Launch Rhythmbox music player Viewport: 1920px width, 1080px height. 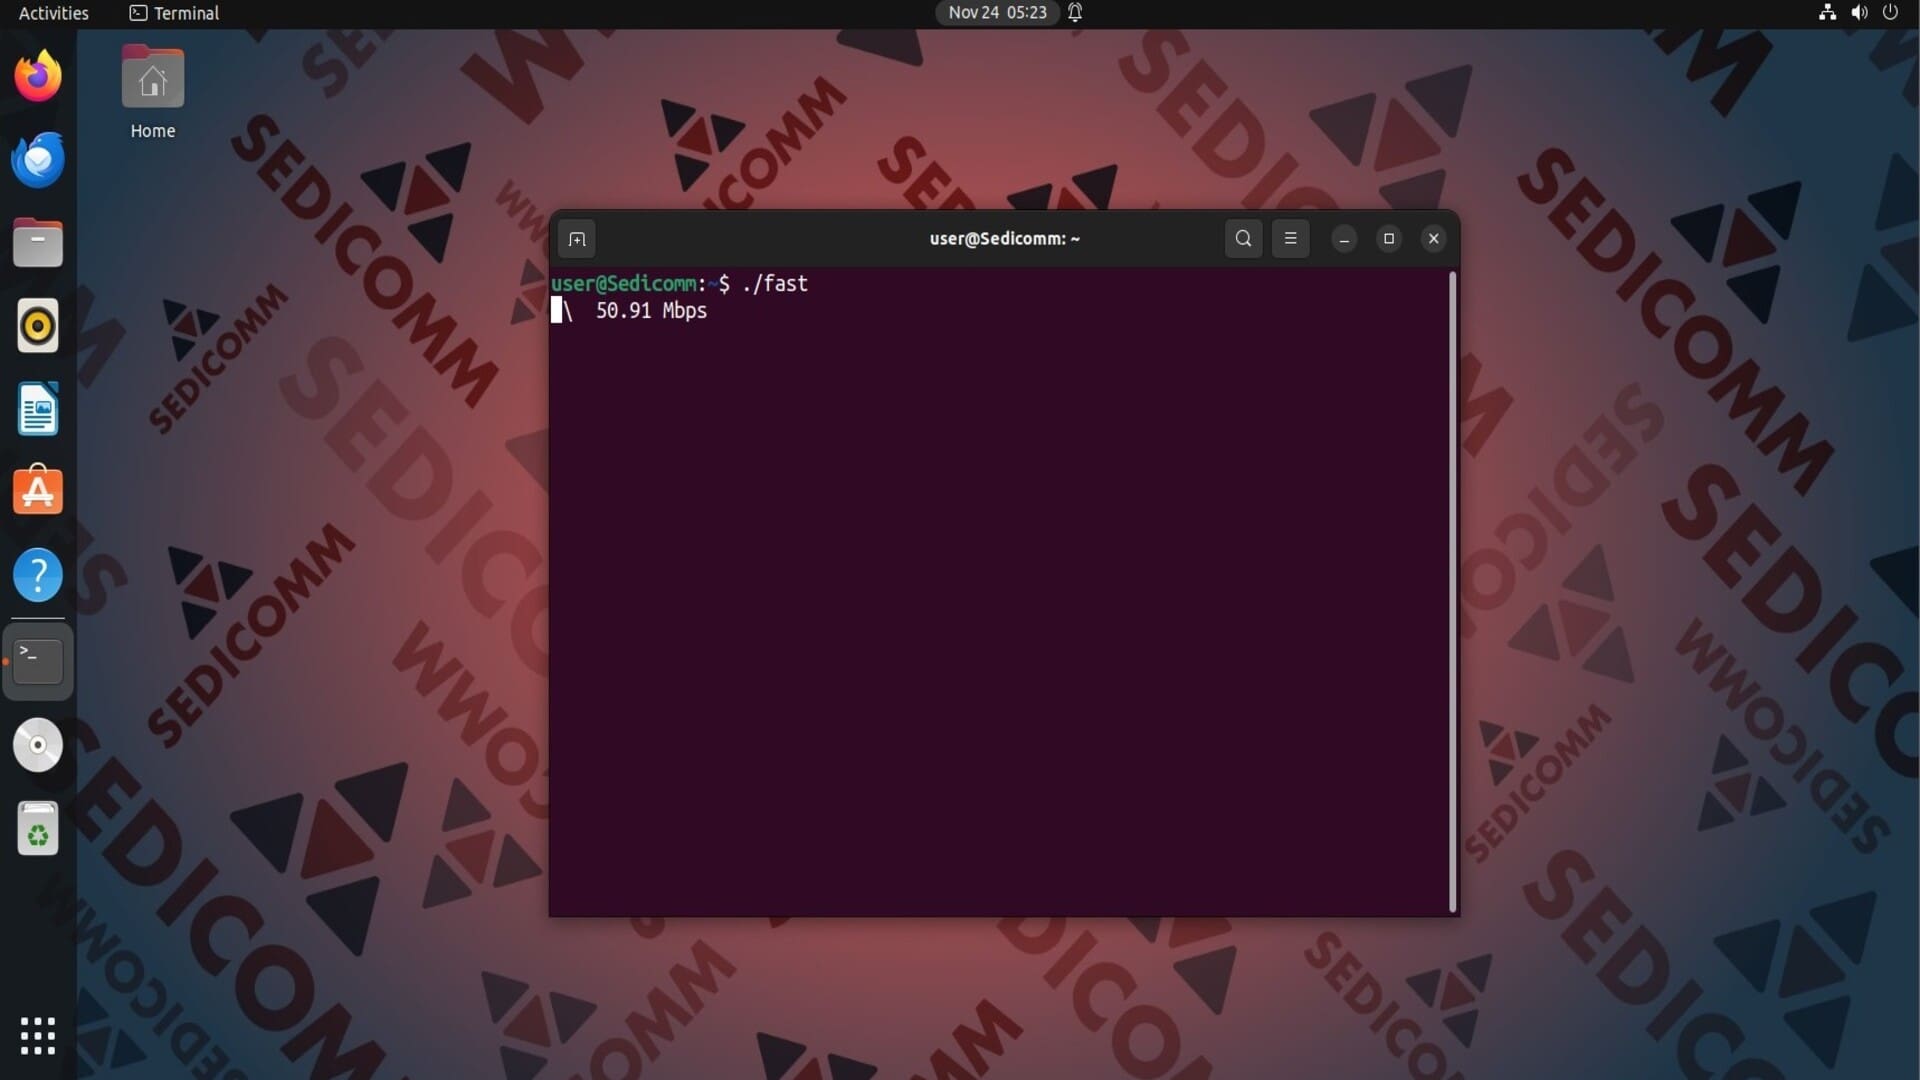point(38,326)
